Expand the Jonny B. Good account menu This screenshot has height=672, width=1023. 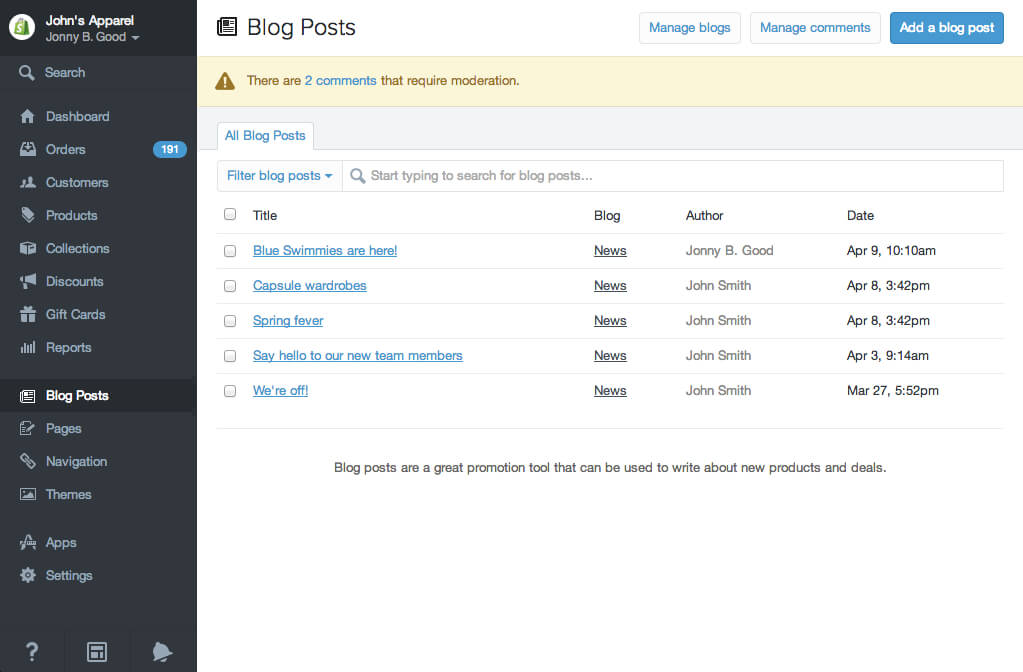(92, 37)
